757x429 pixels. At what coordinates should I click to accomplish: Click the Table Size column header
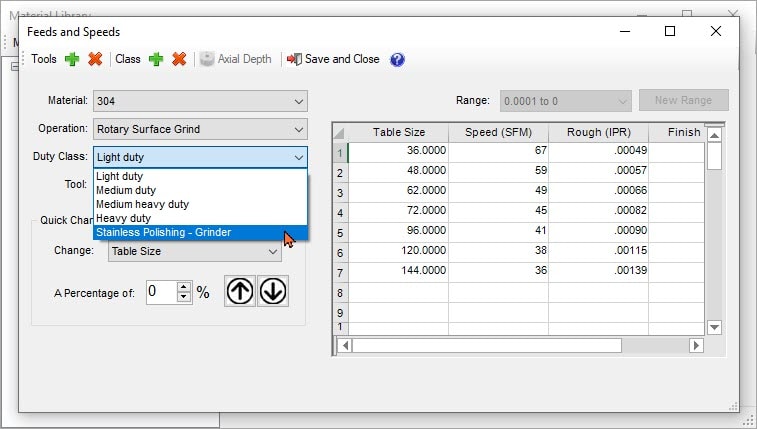click(x=398, y=132)
